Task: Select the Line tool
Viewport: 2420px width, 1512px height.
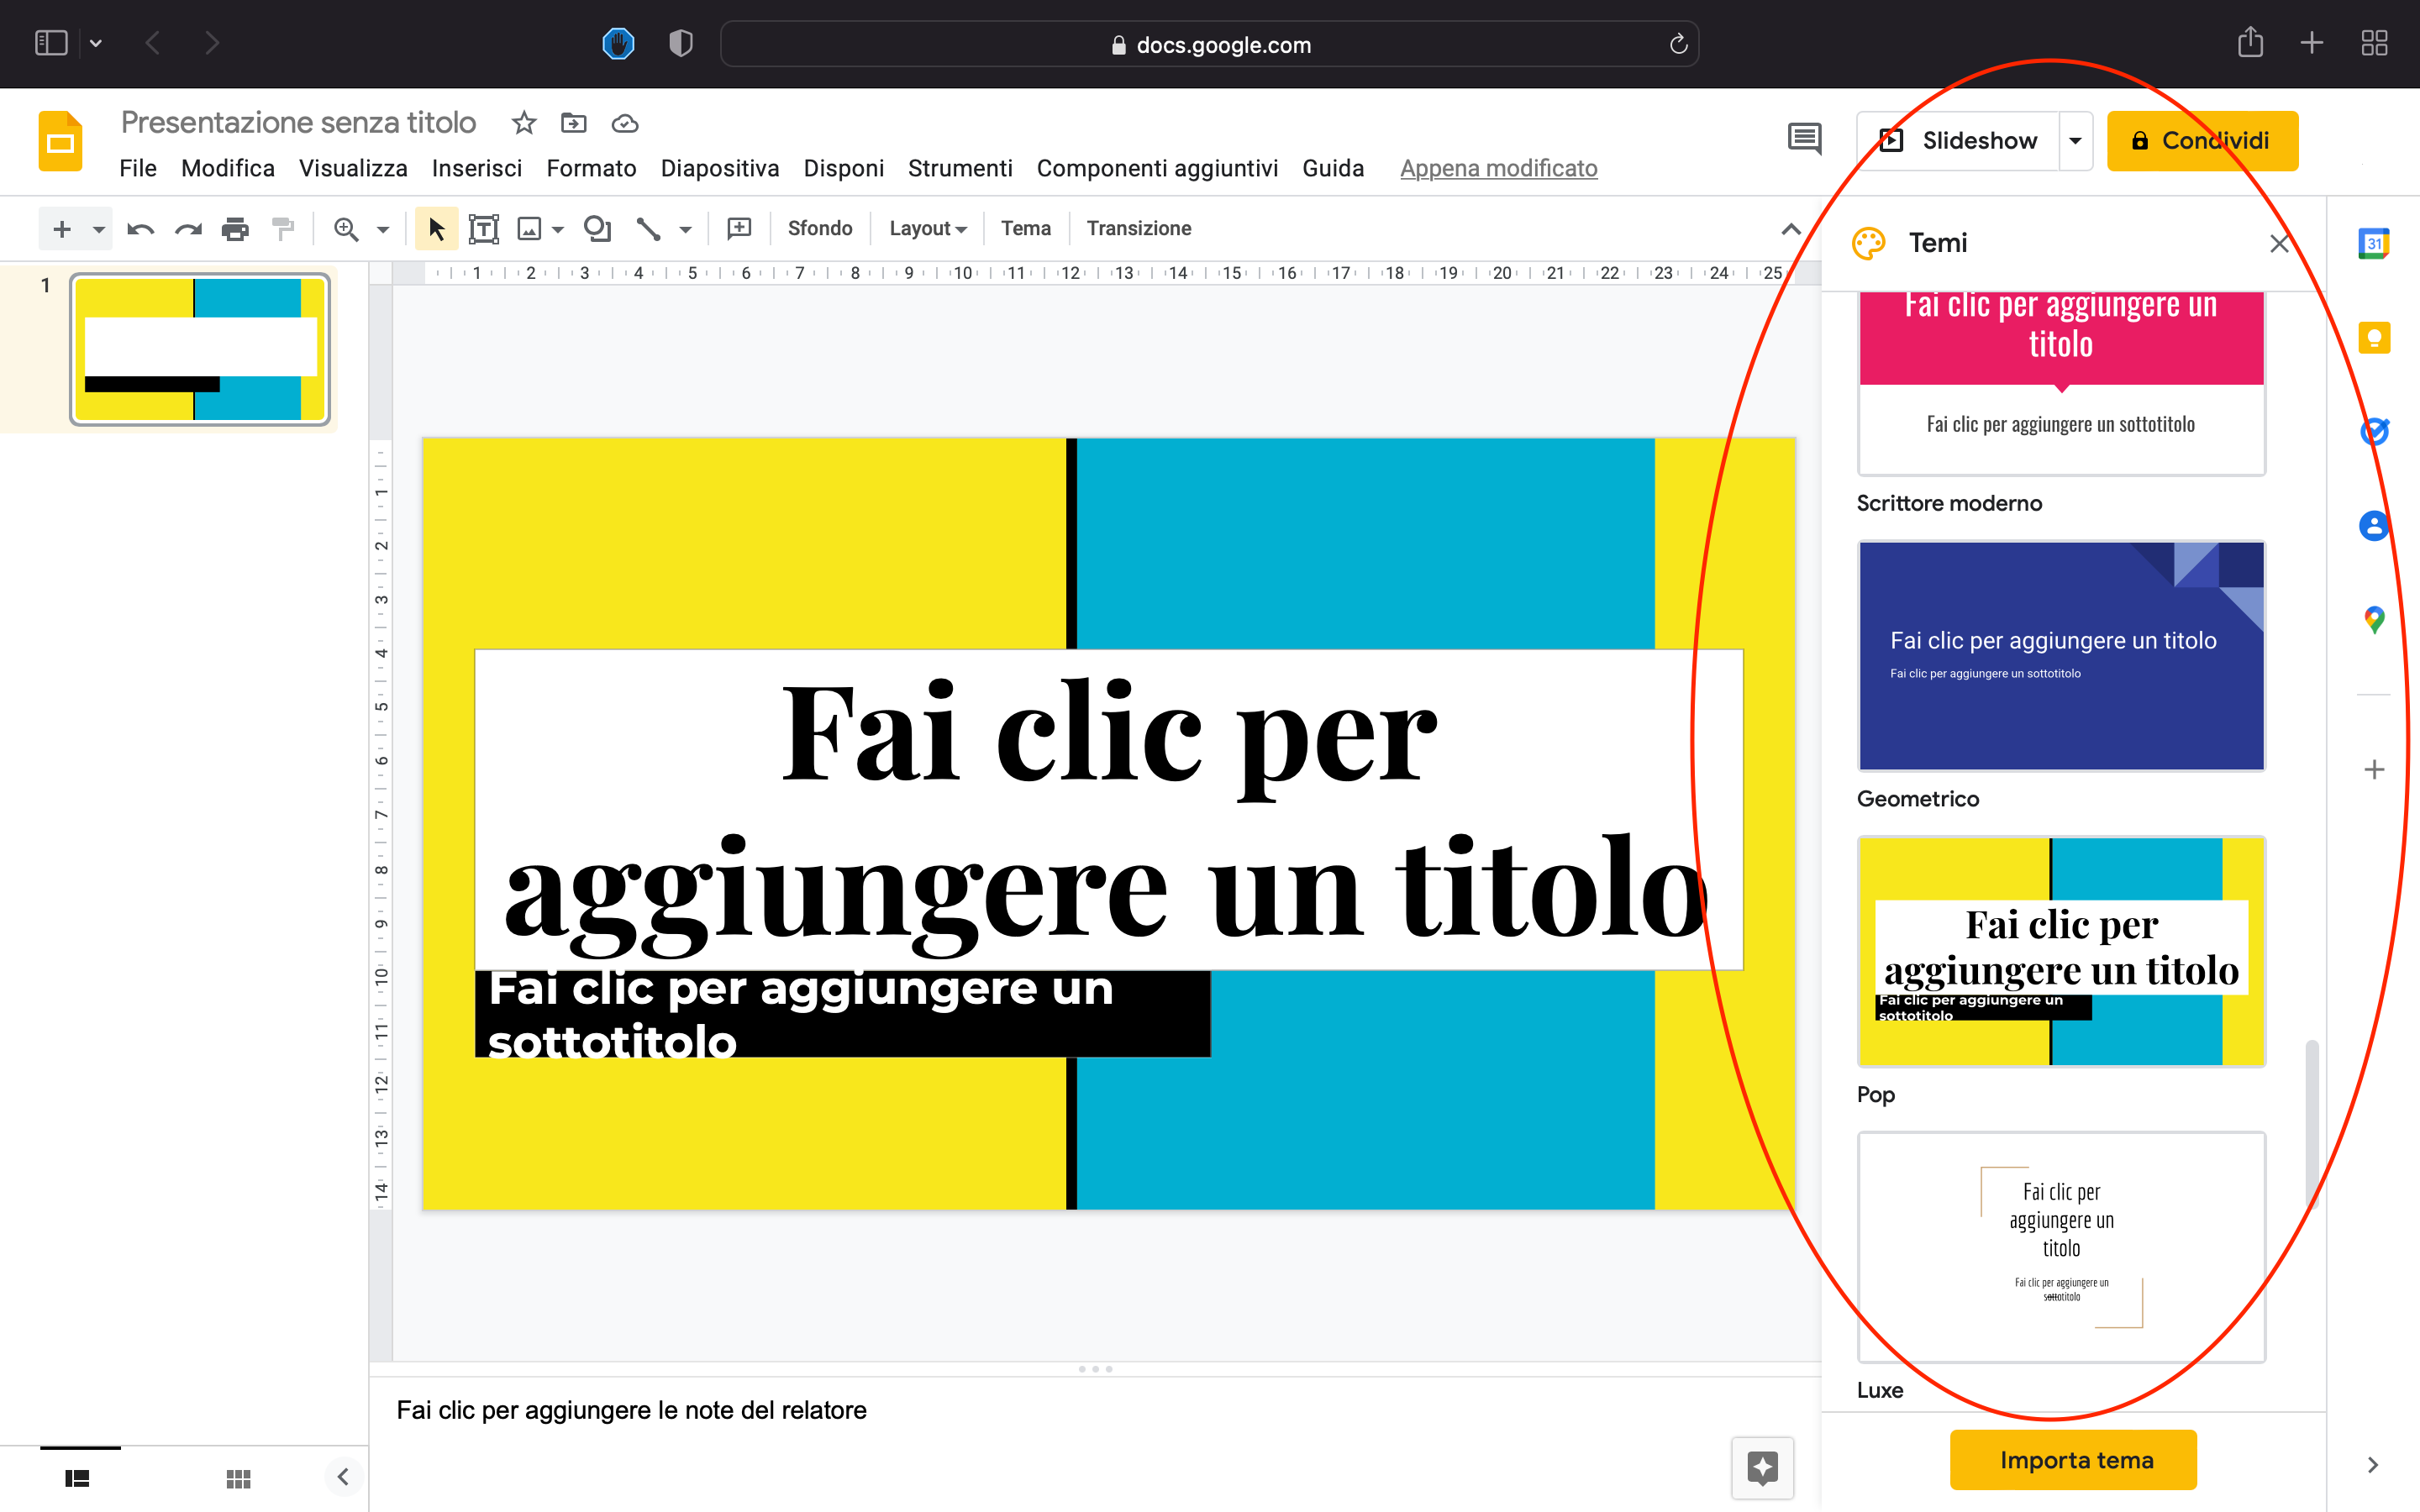Action: 648,228
